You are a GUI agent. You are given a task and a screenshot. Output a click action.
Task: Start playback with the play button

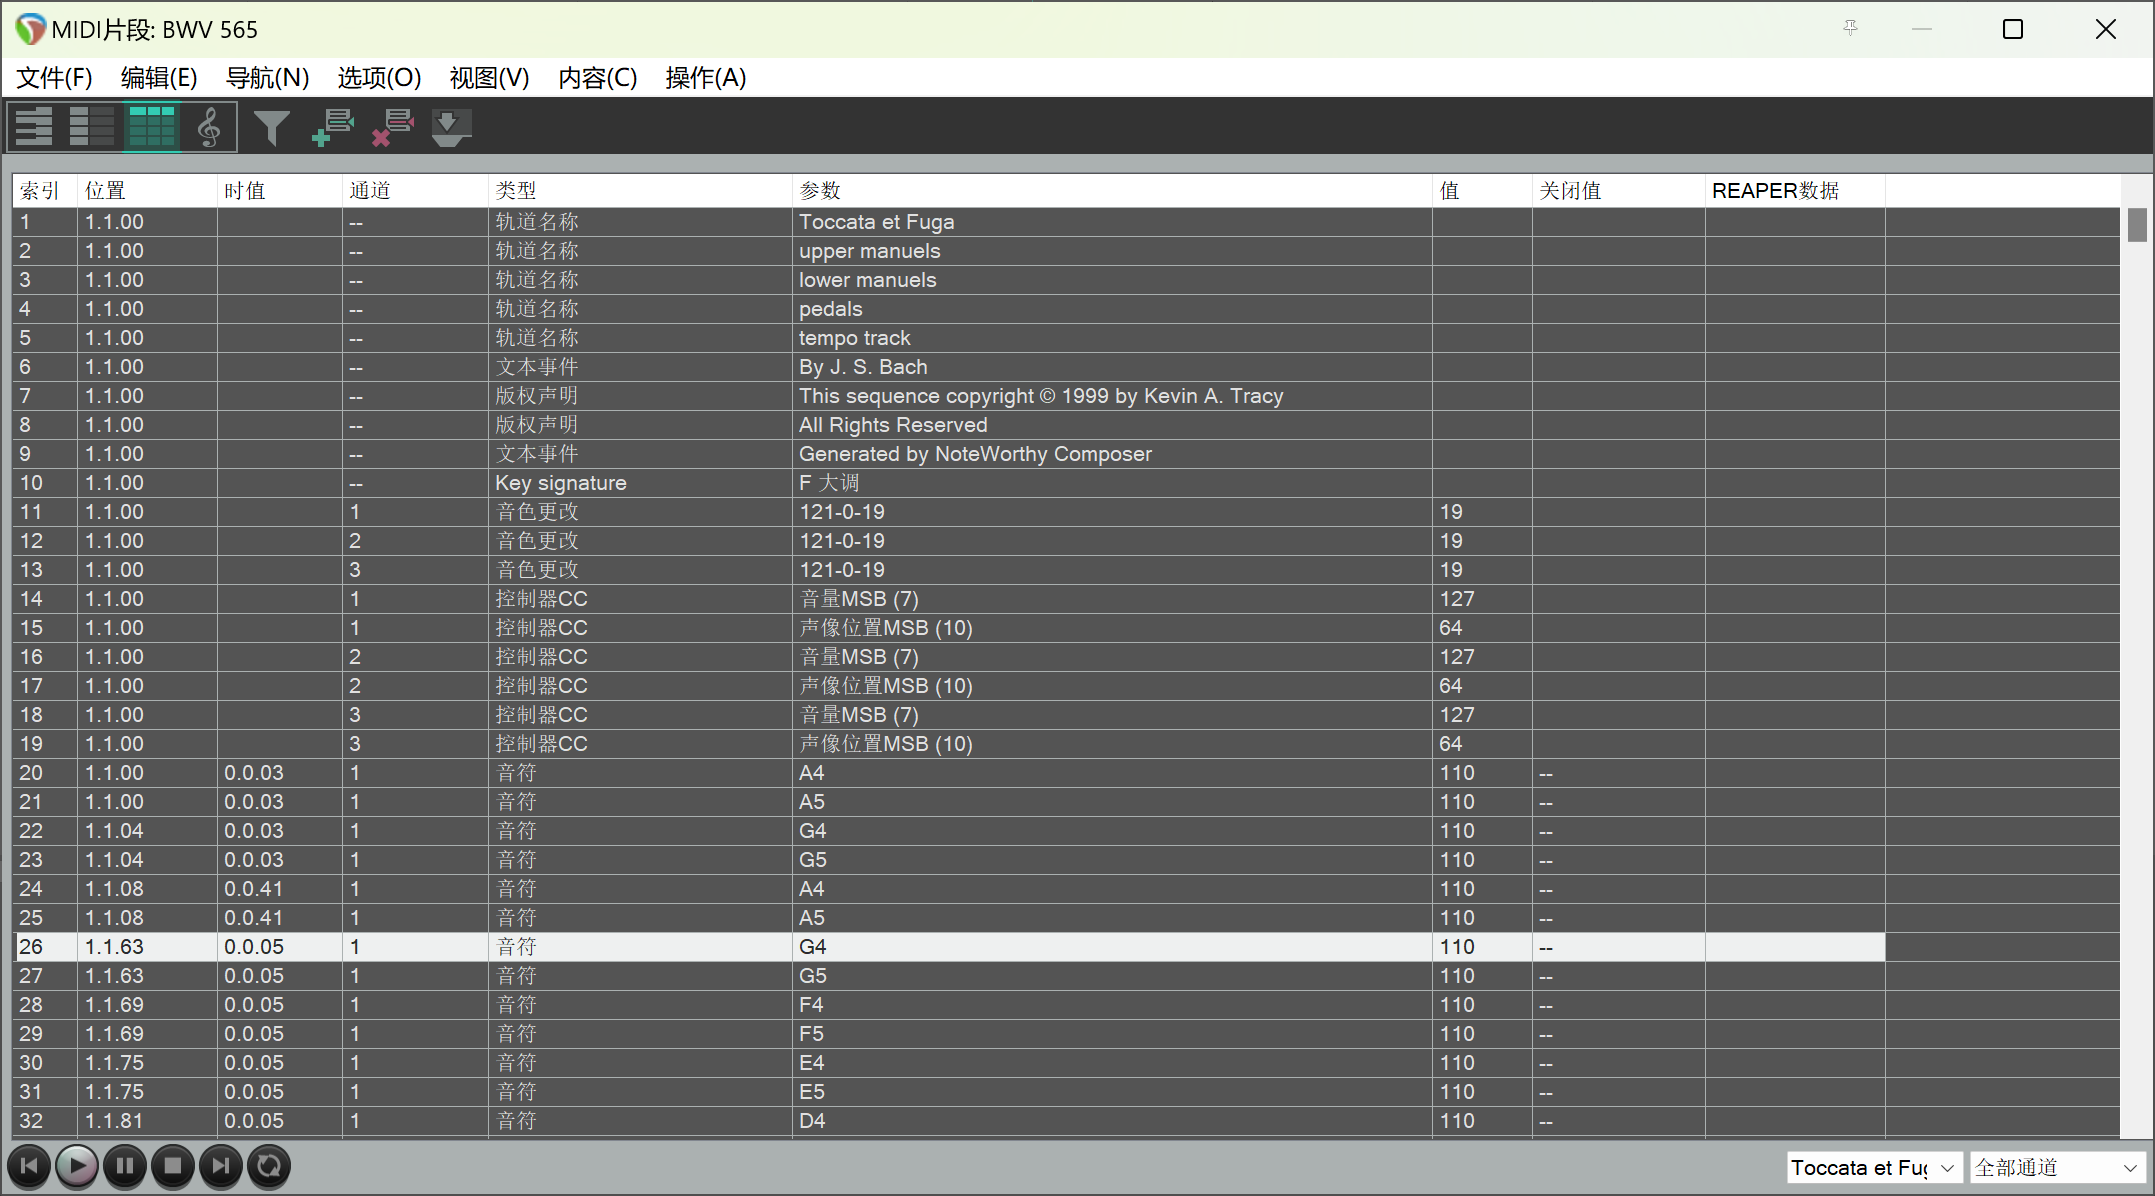[77, 1166]
